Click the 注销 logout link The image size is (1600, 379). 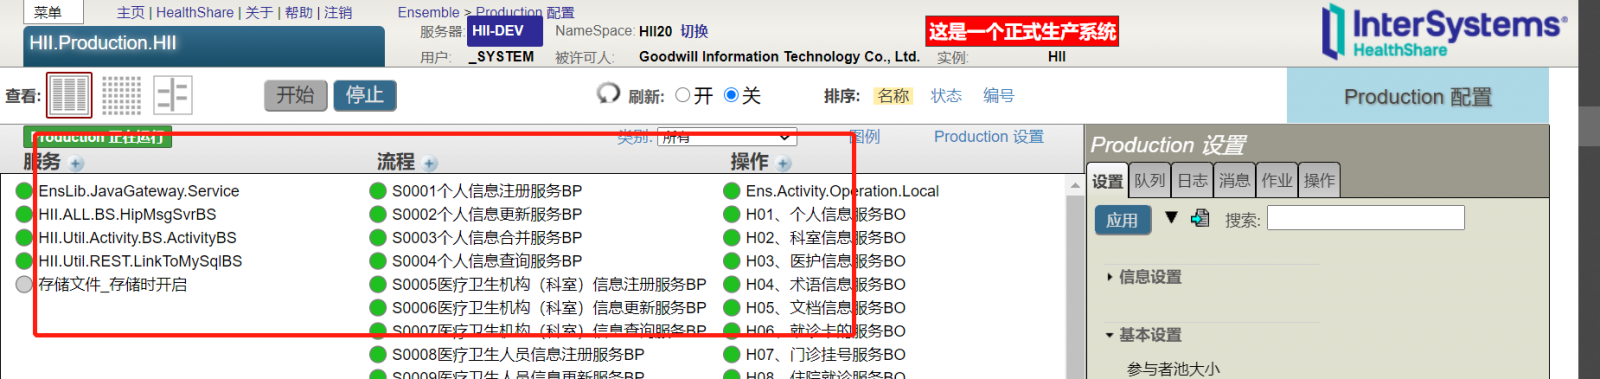(x=338, y=12)
